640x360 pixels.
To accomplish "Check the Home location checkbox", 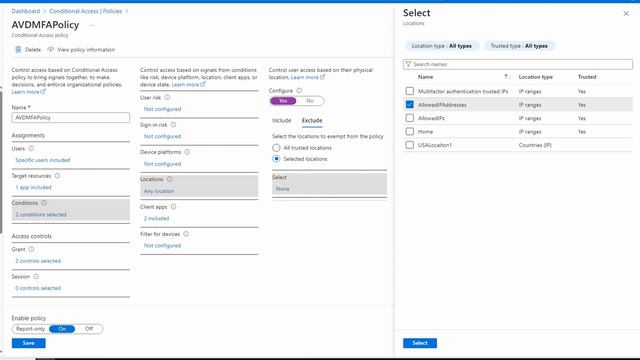I will [x=409, y=131].
